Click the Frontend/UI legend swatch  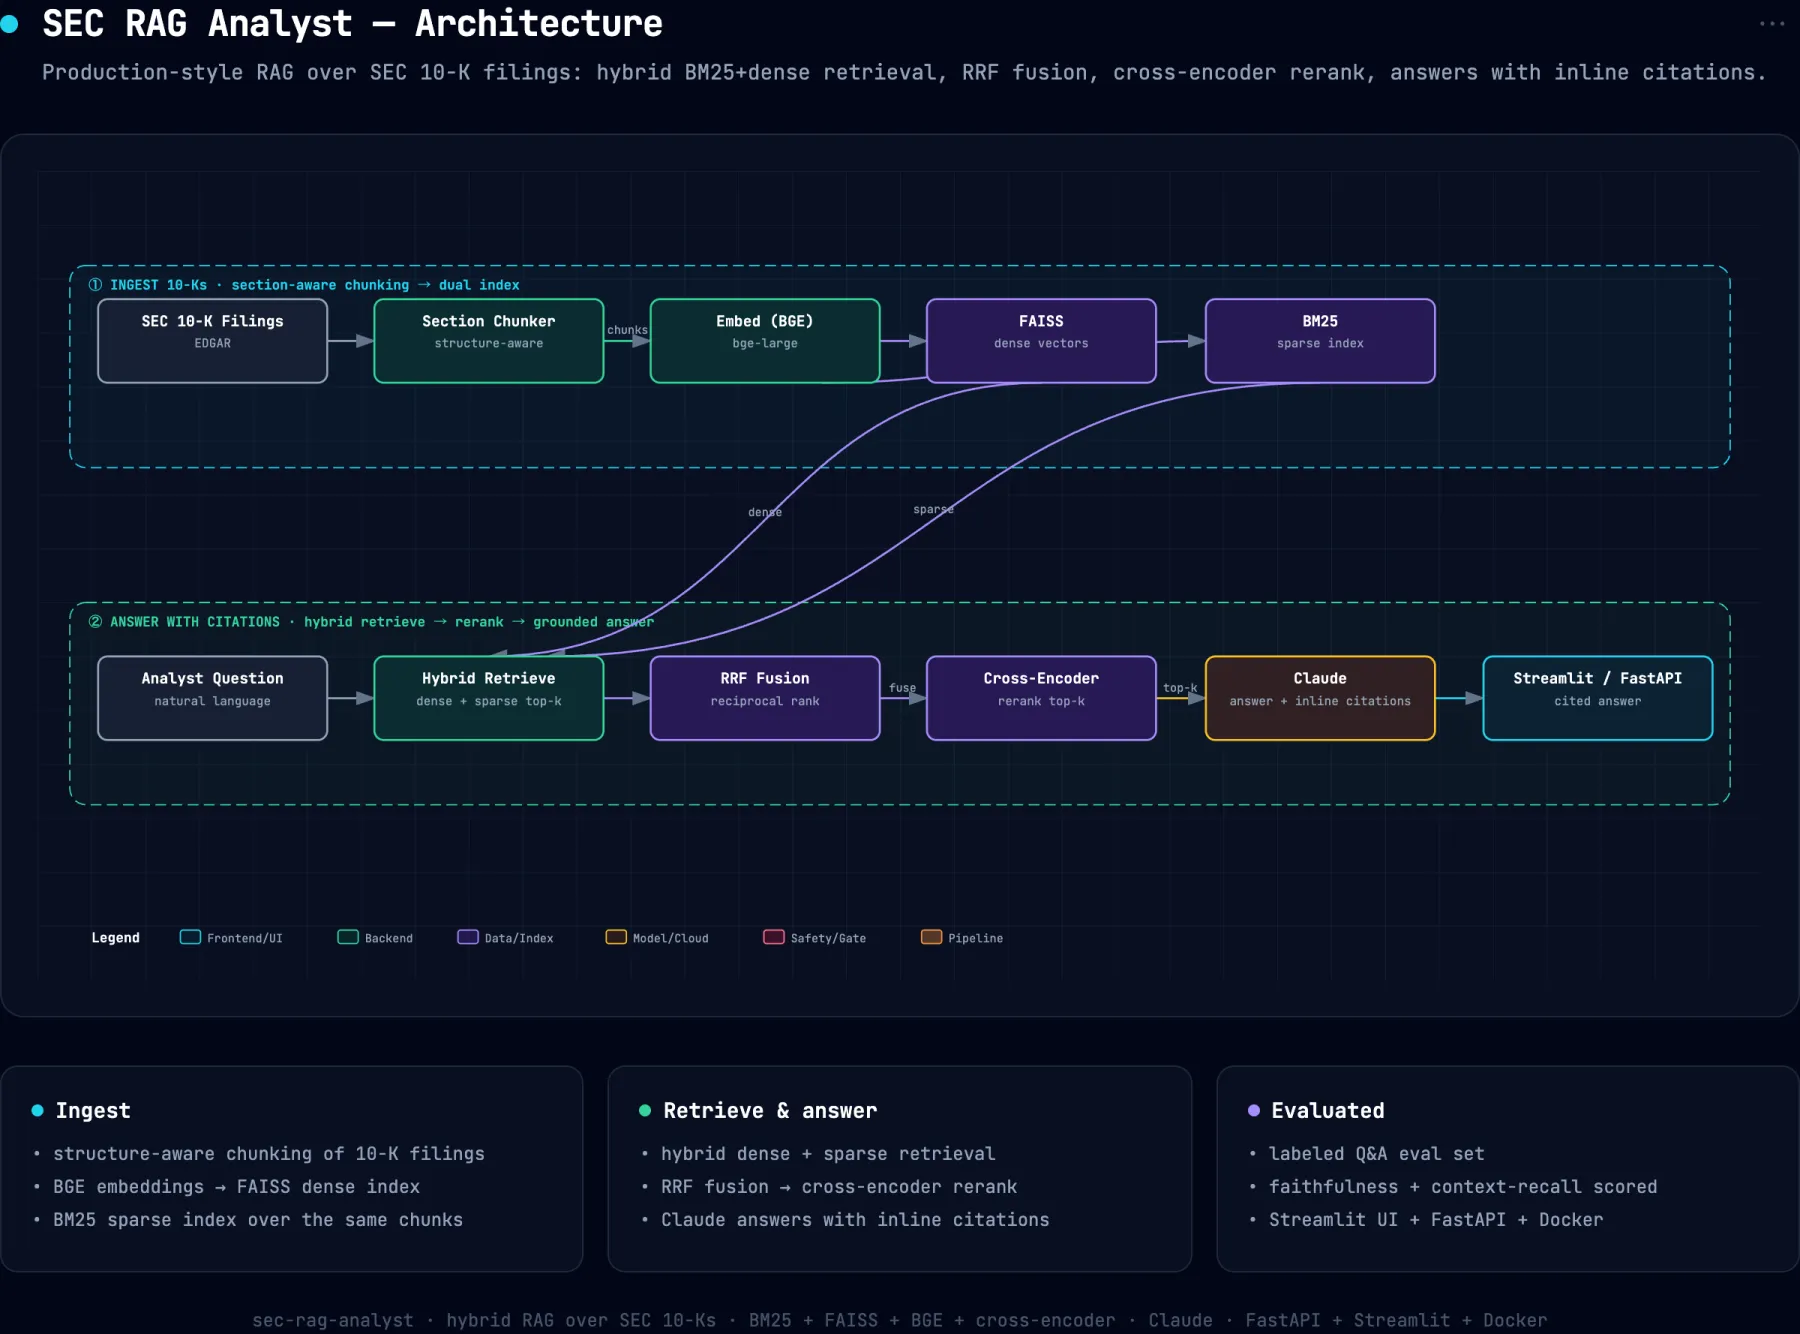point(190,937)
